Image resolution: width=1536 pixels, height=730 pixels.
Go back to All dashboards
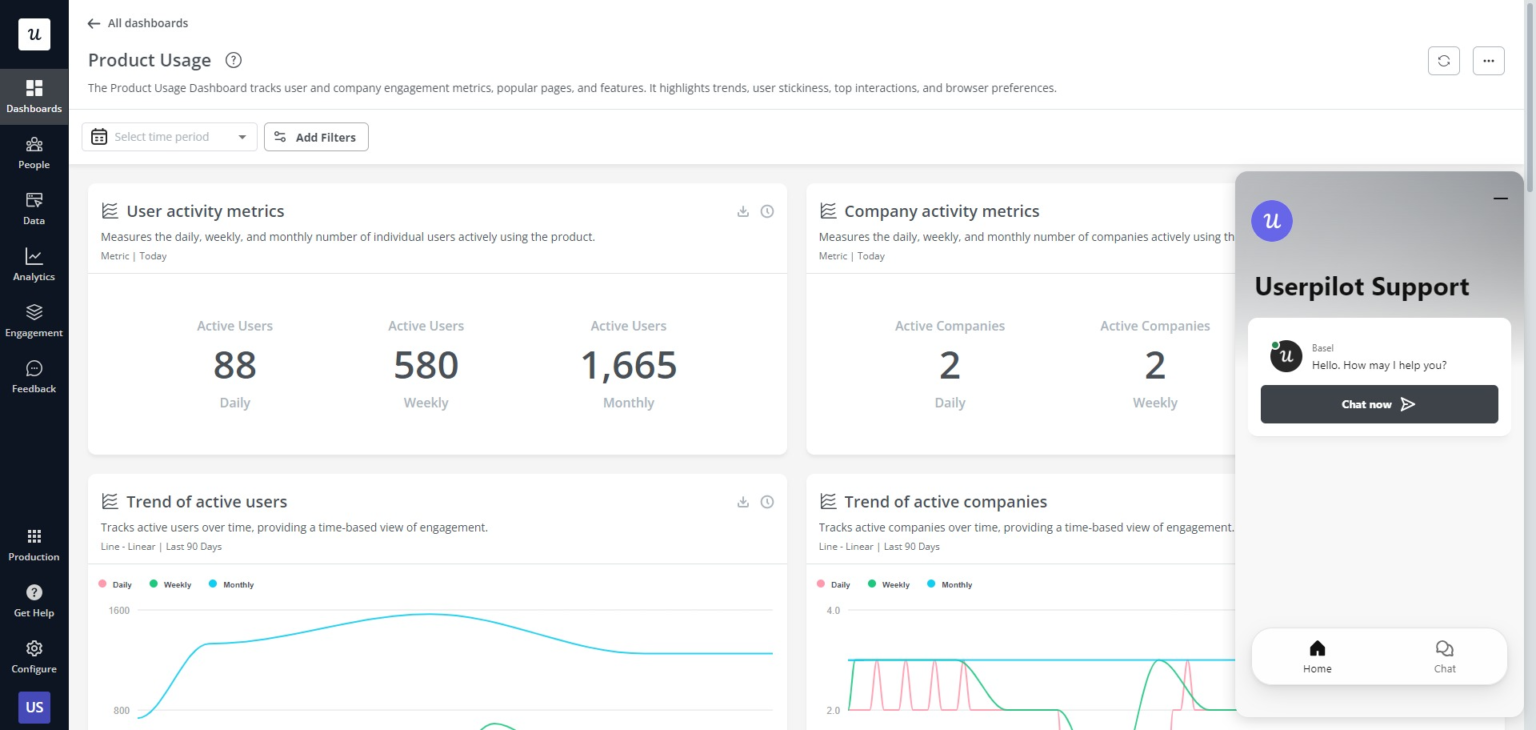(138, 23)
